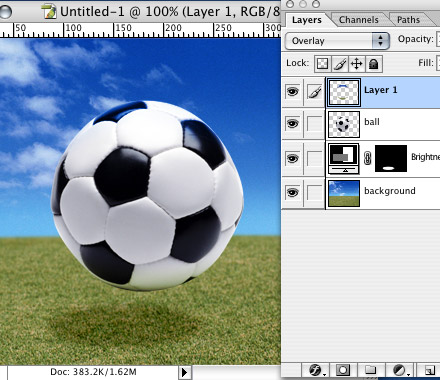Screen dimensions: 440x380
Task: Hide Layer 1 visibility eye
Action: pos(292,91)
